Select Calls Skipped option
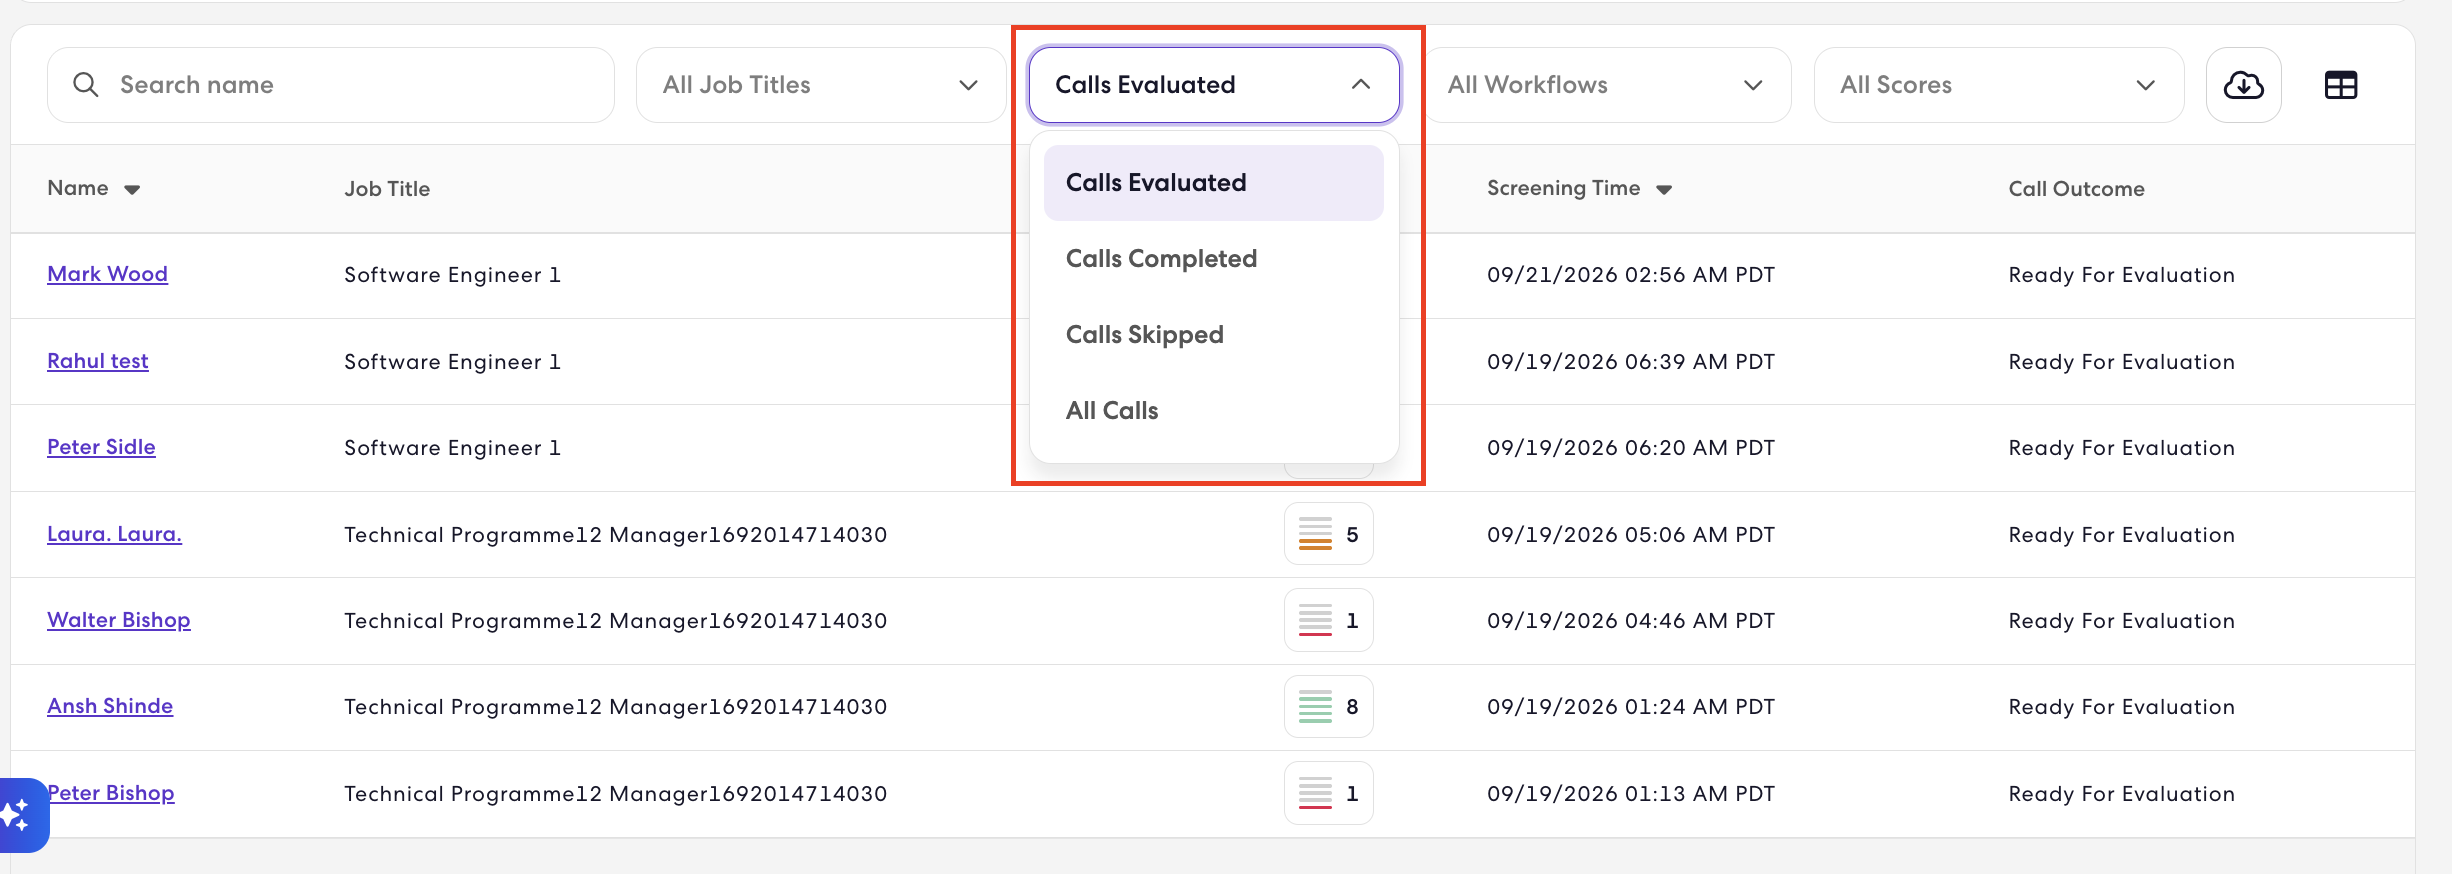The height and width of the screenshot is (874, 2452). coord(1214,335)
